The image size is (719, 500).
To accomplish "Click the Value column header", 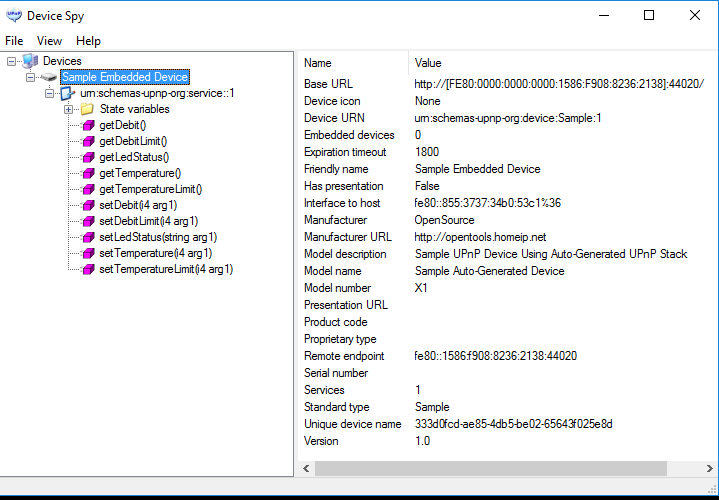I will (428, 63).
